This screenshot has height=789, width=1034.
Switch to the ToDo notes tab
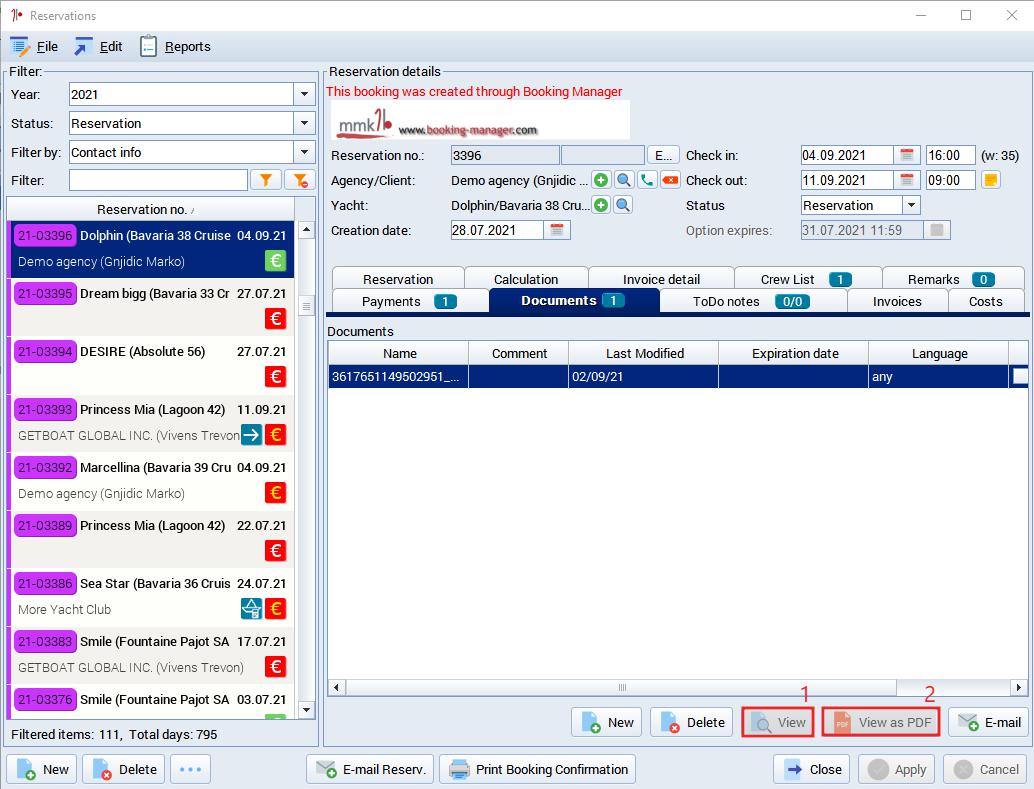click(752, 301)
